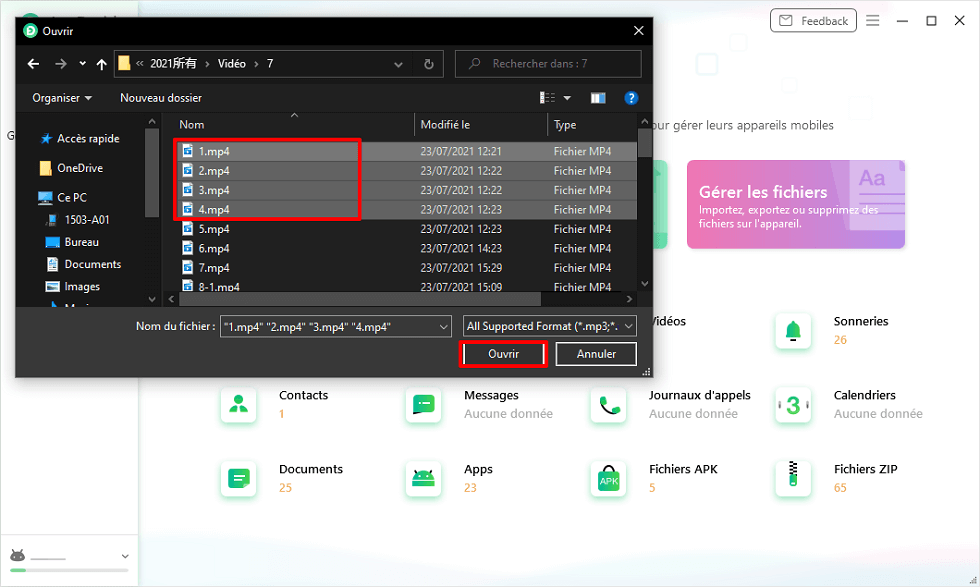Click the horizontal scrollbar of file list
Screen dimensions: 980x587
click(360, 299)
